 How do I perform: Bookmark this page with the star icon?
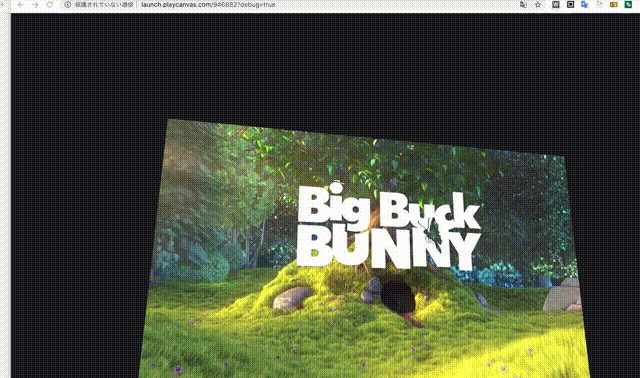[538, 5]
